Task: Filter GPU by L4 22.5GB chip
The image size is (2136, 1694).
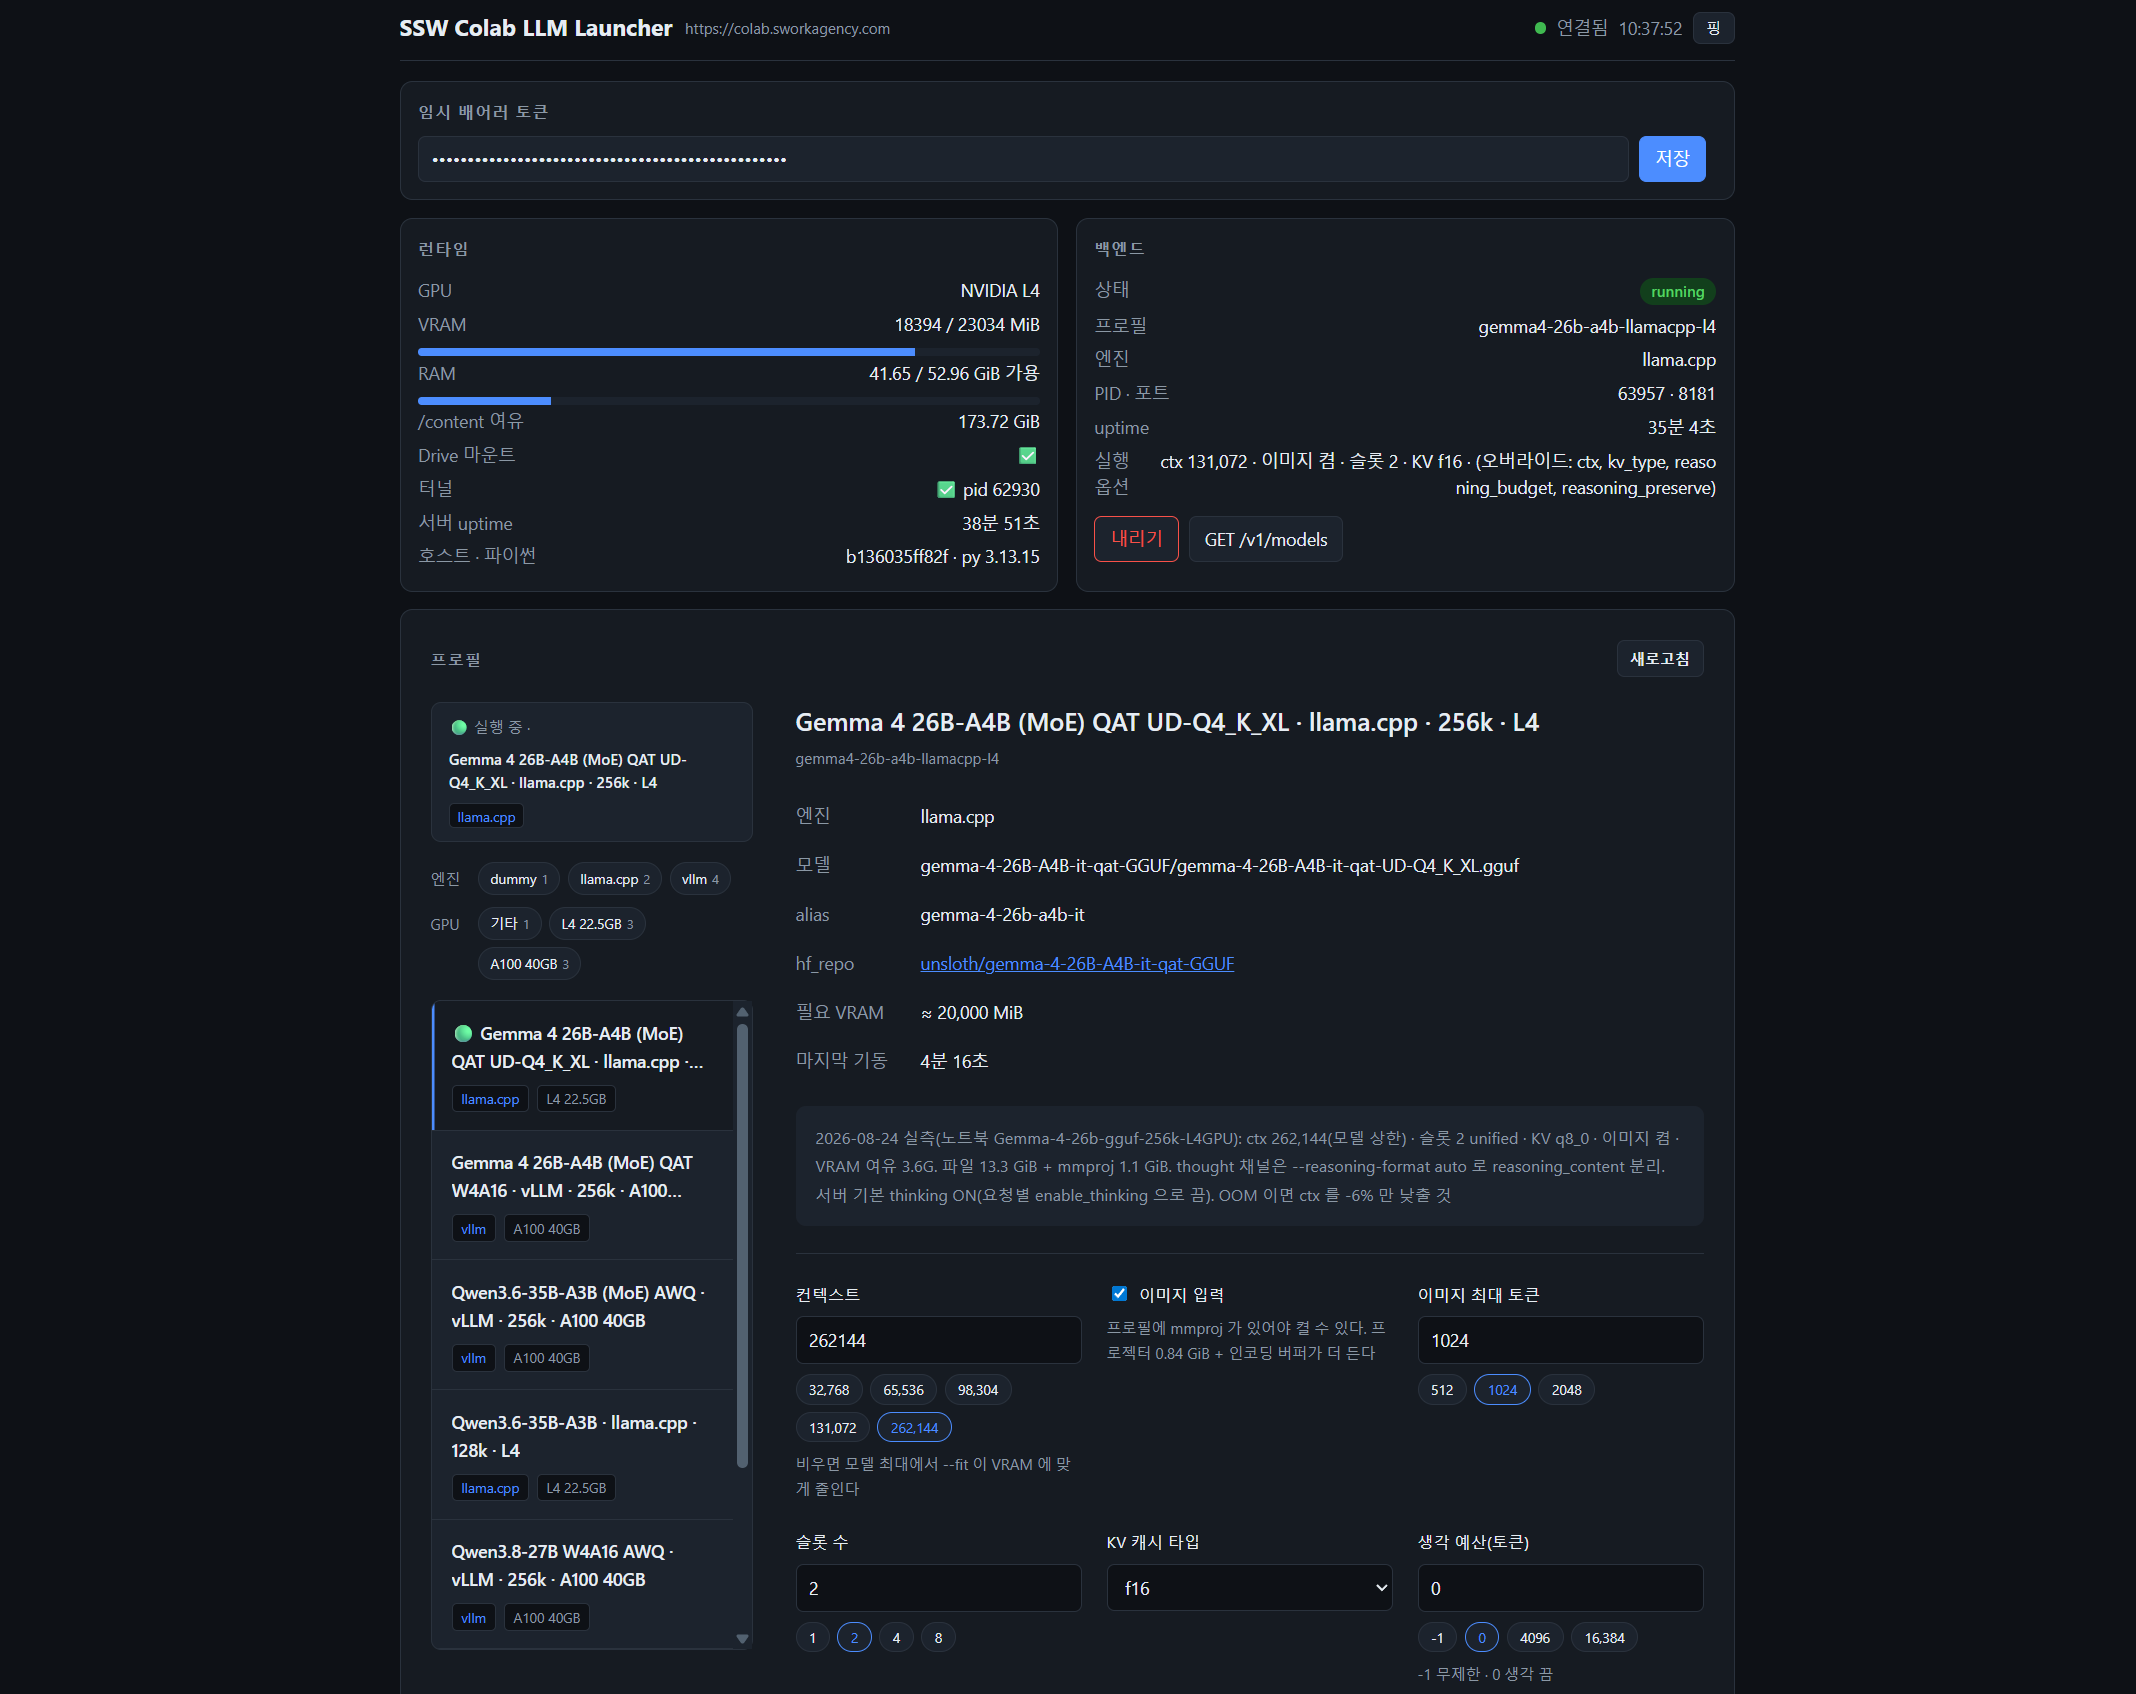Action: click(597, 924)
